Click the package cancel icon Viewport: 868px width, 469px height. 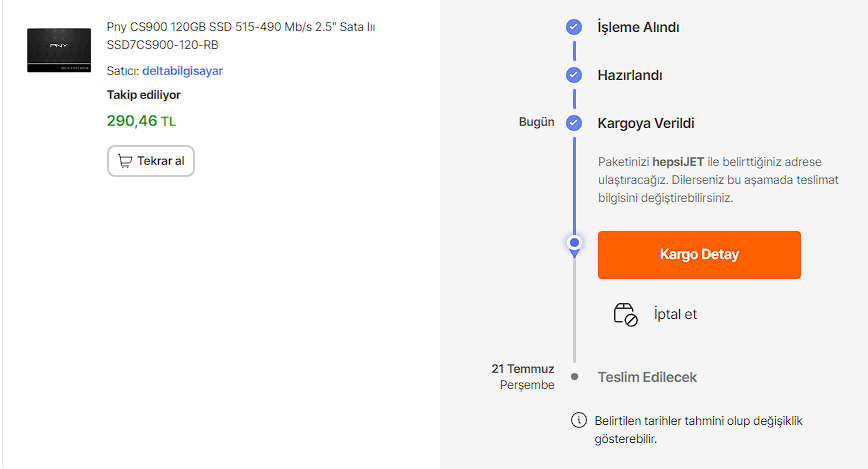(x=625, y=314)
